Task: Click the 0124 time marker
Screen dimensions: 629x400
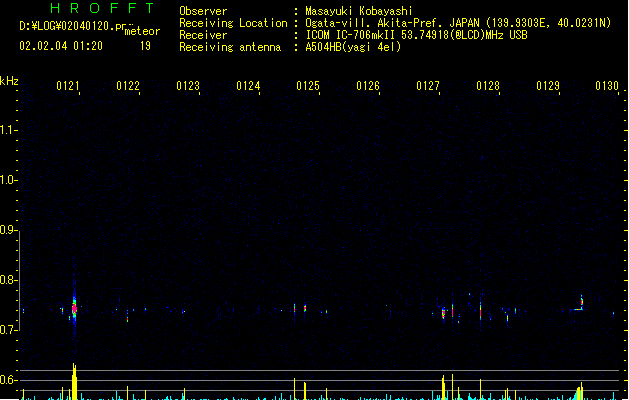Action: coord(248,86)
